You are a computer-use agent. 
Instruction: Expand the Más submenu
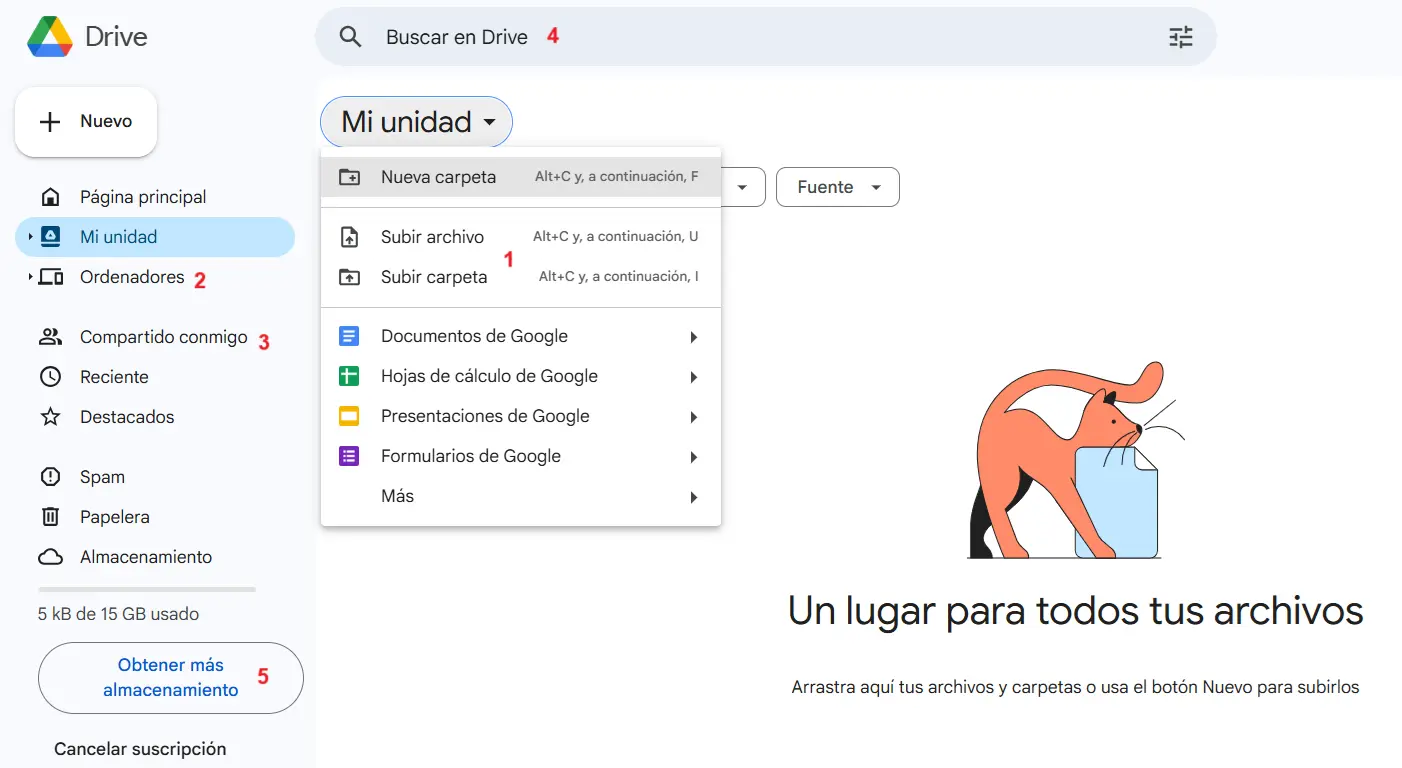tap(397, 495)
